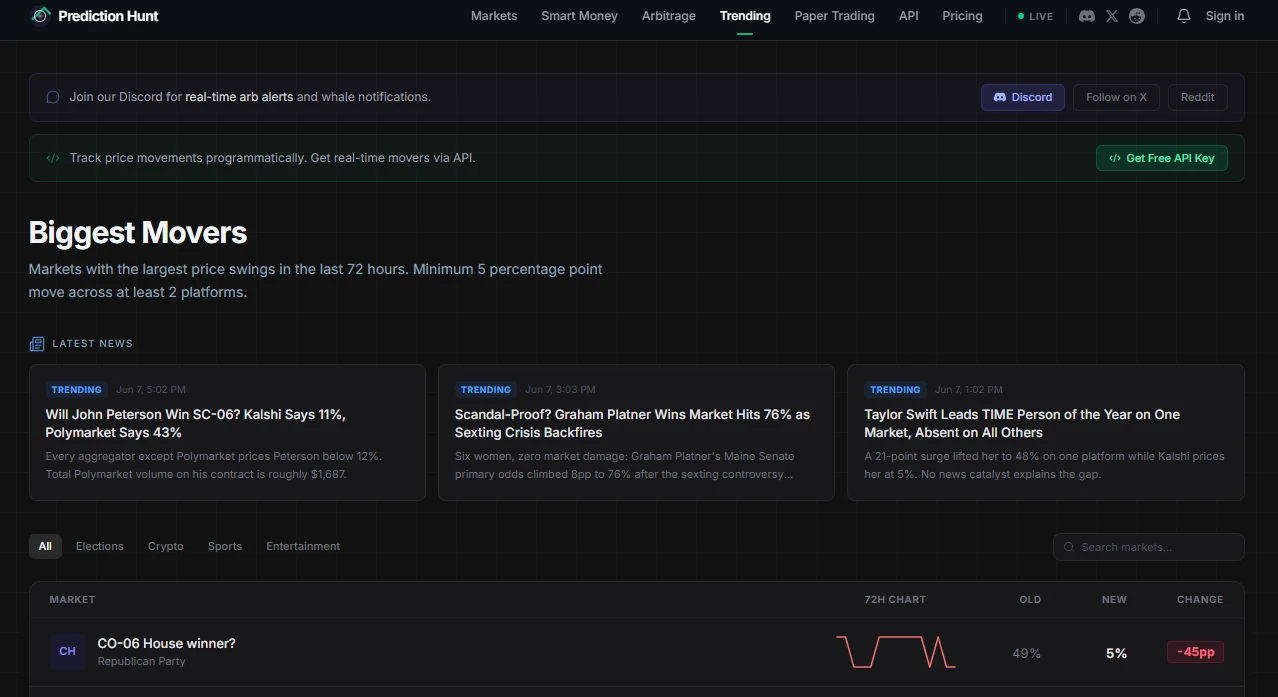Click the -45pp change badge
Image resolution: width=1278 pixels, height=697 pixels.
point(1195,652)
